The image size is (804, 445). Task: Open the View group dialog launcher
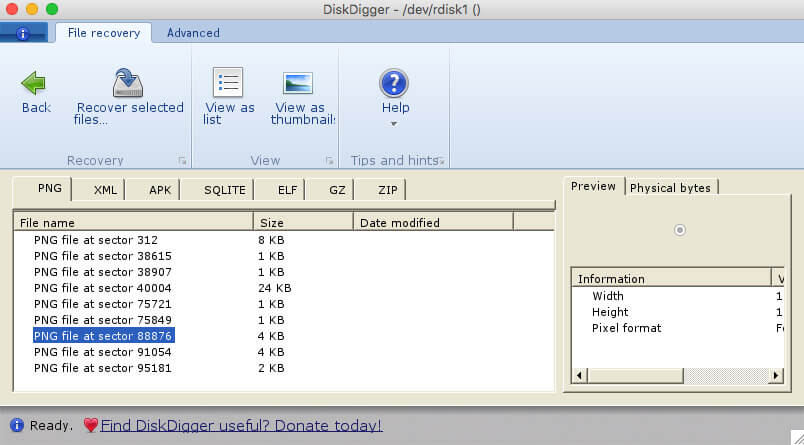click(x=329, y=161)
